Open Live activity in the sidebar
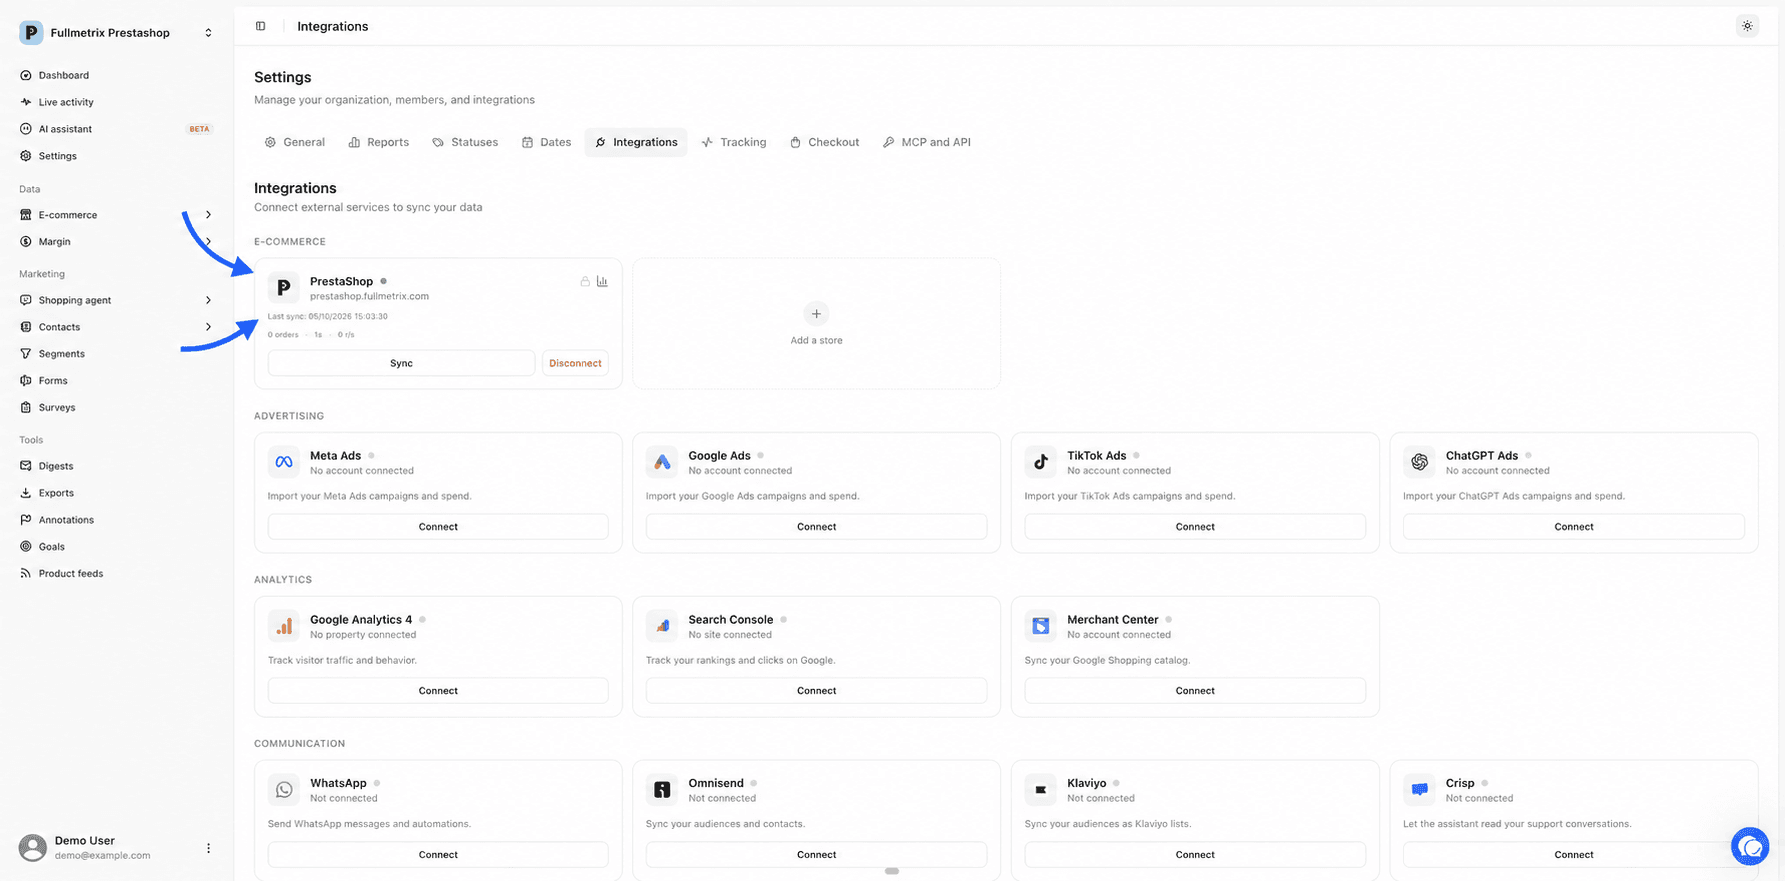Screen dimensions: 1785x881 coord(116,102)
